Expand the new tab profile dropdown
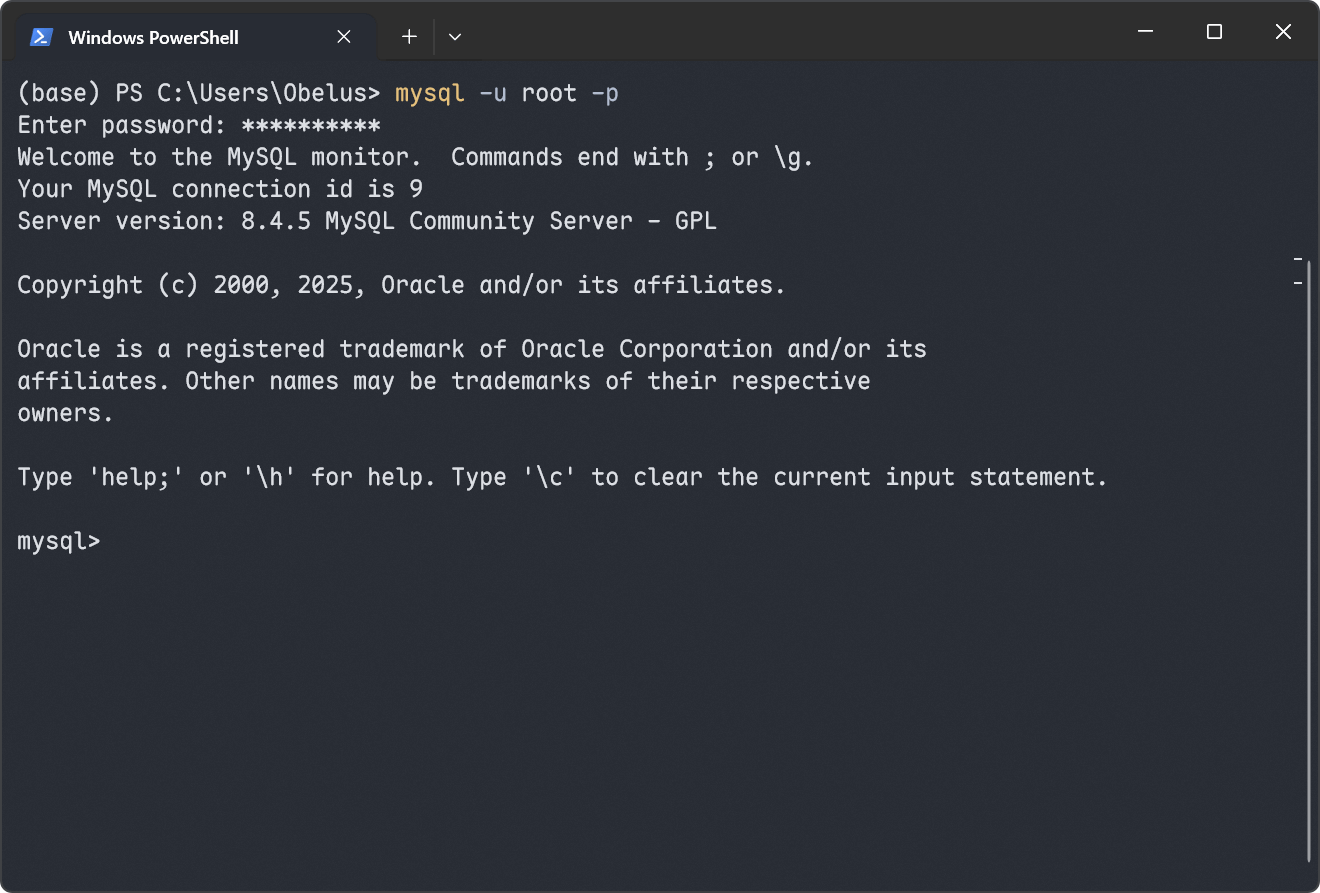This screenshot has width=1320, height=893. tap(455, 37)
